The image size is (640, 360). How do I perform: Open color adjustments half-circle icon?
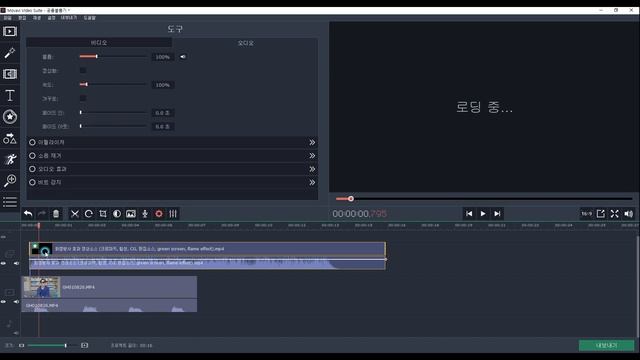pos(117,213)
